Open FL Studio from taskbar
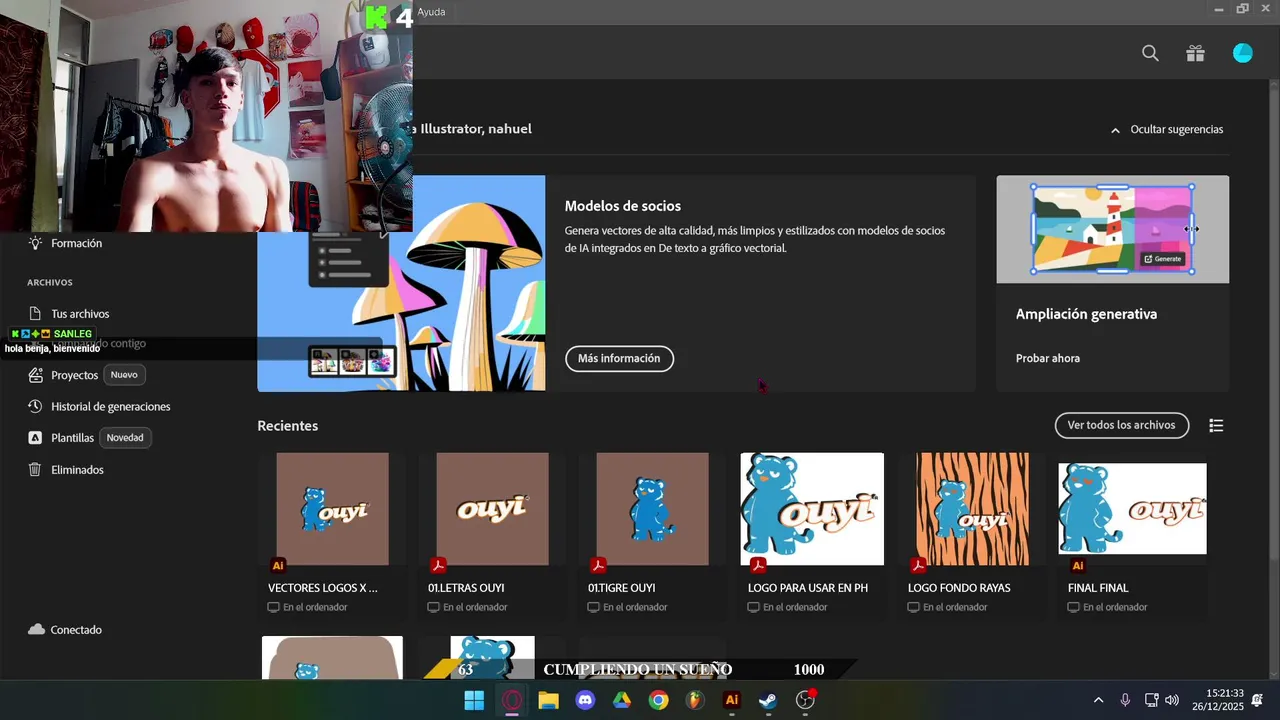The height and width of the screenshot is (720, 1280). pos(695,700)
